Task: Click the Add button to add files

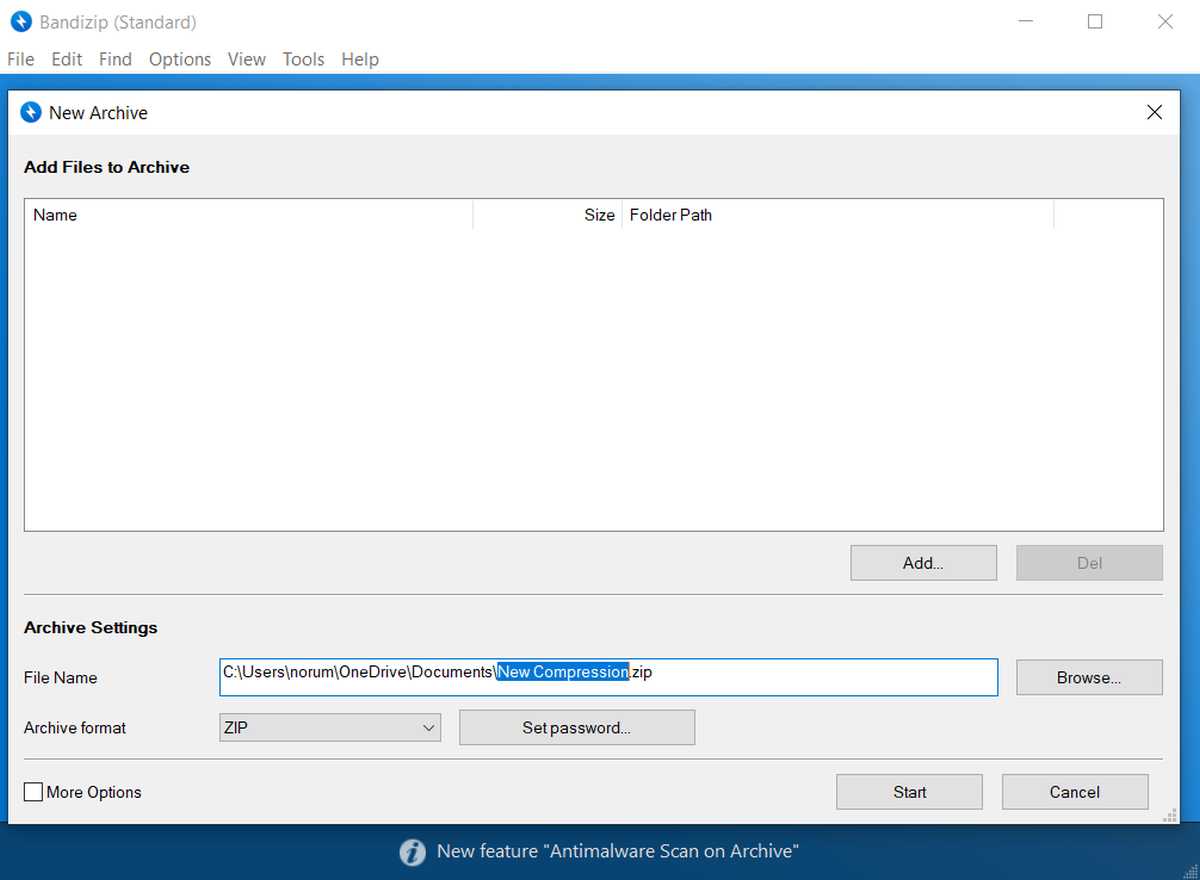Action: tap(922, 562)
